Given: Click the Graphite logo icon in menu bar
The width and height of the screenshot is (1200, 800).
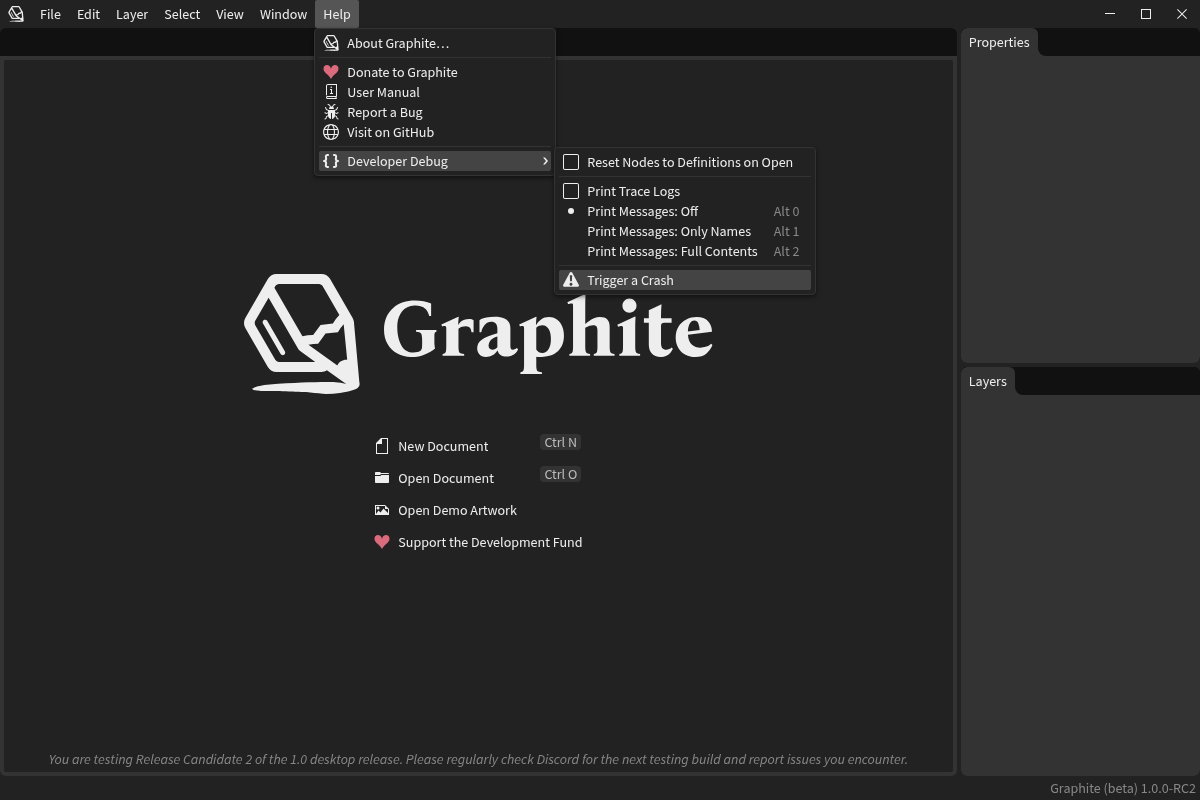Looking at the screenshot, I should [16, 14].
